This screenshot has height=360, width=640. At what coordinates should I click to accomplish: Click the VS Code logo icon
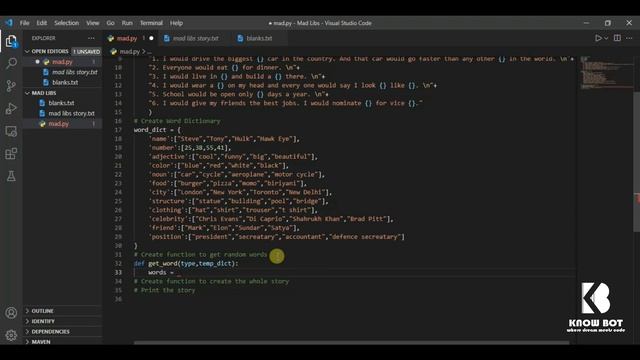pos(9,23)
